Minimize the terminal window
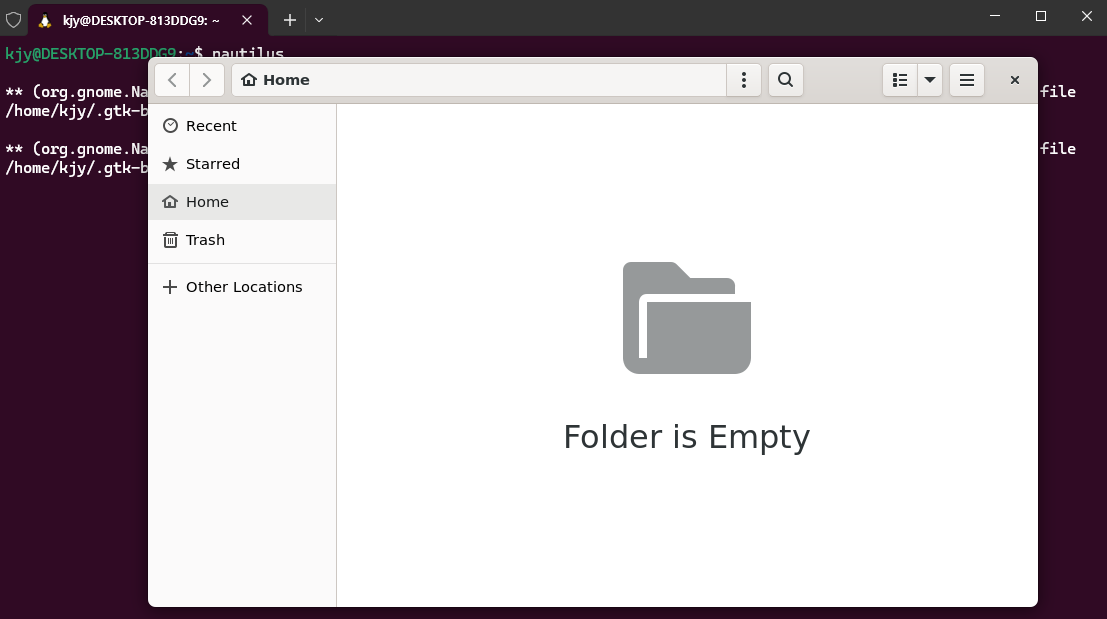Image resolution: width=1107 pixels, height=619 pixels. tap(995, 16)
